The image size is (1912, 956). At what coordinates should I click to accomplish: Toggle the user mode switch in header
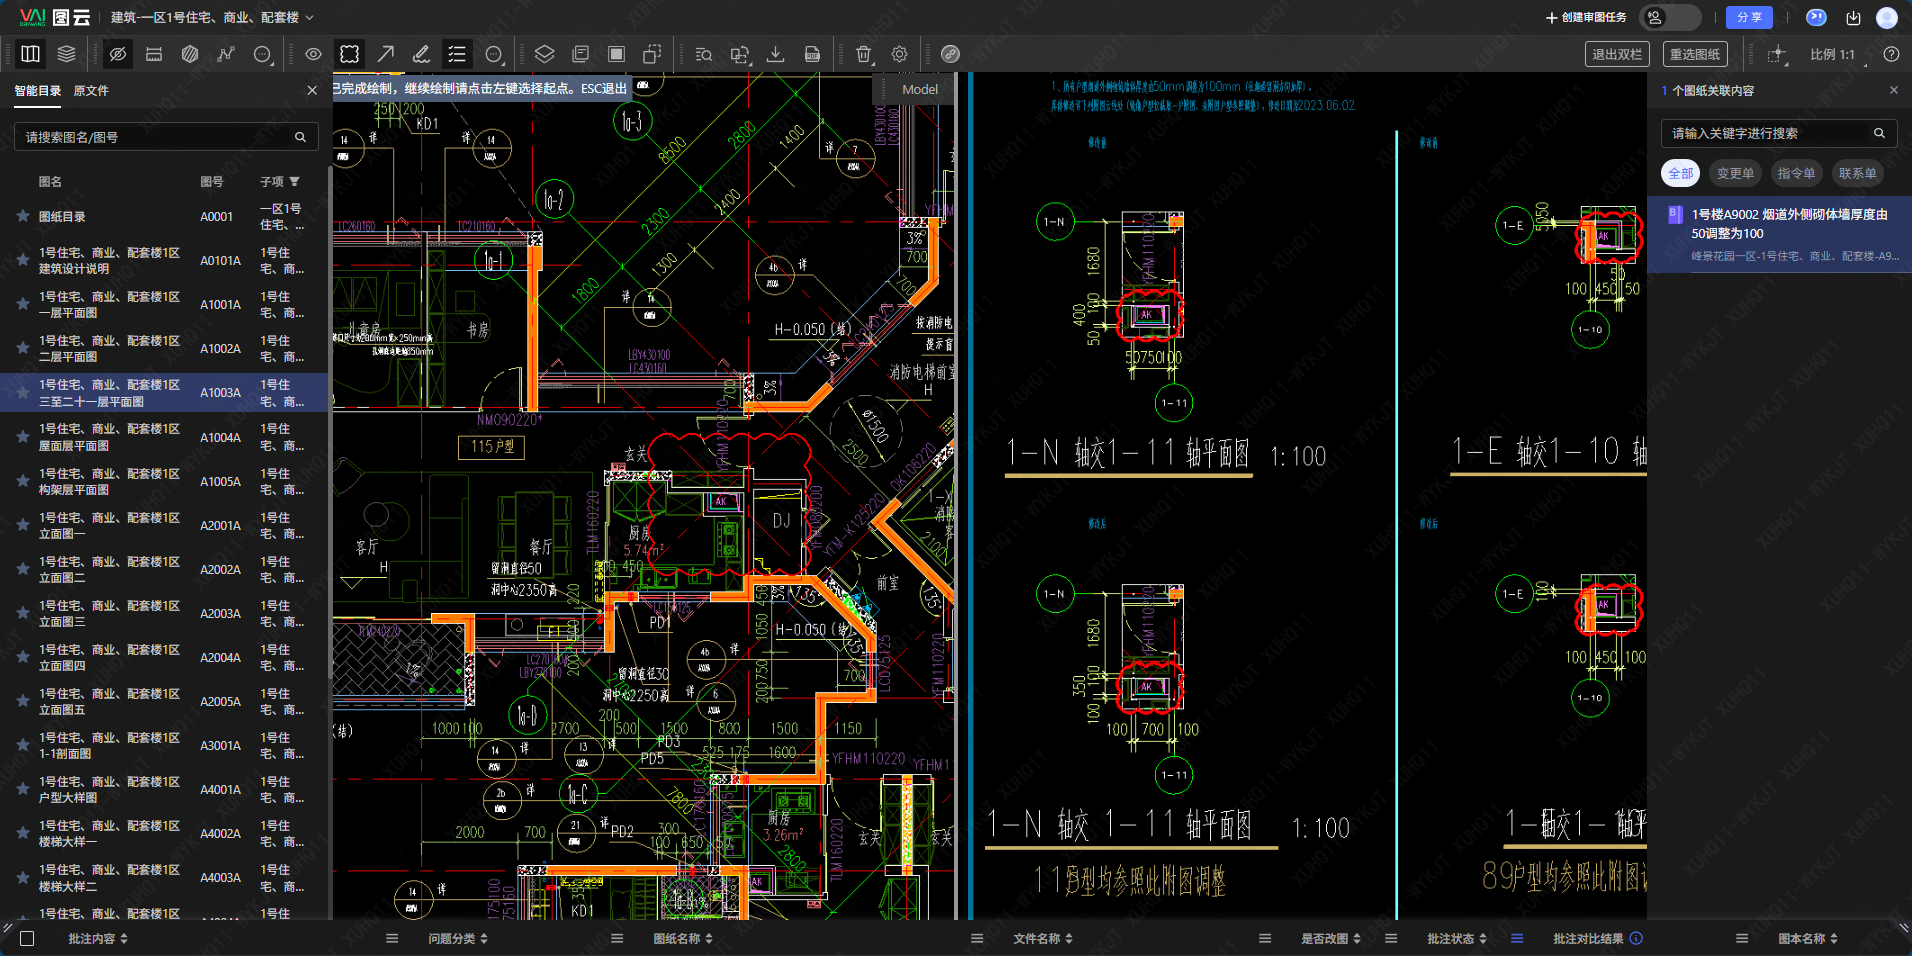1672,17
